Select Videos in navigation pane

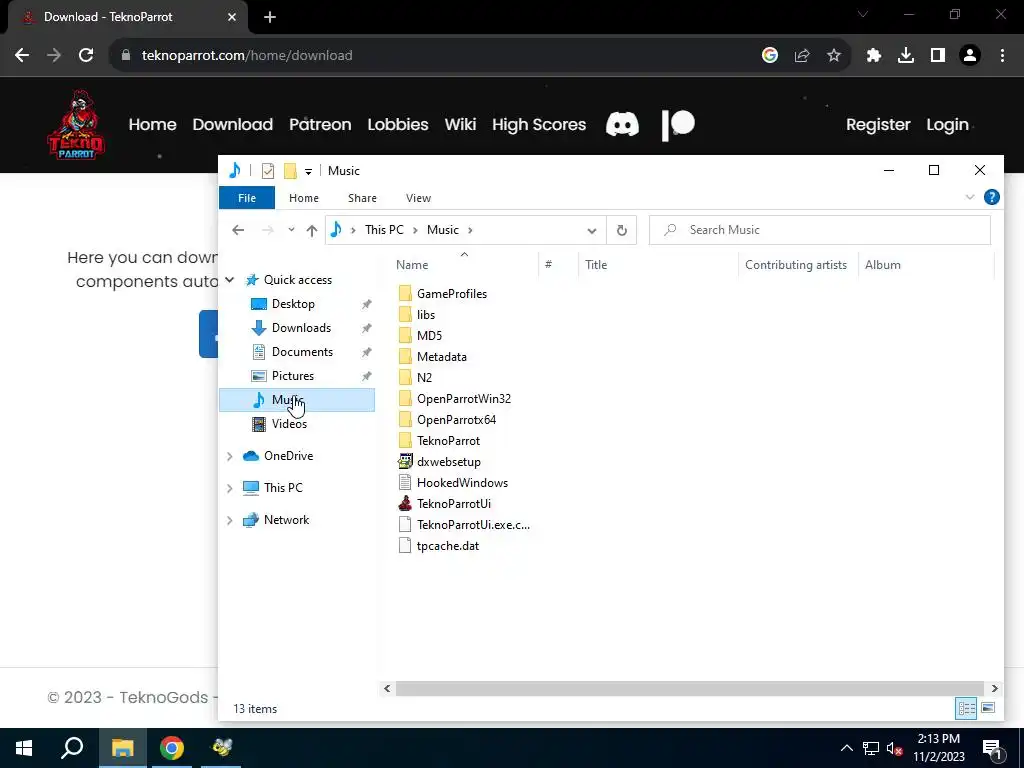[289, 424]
